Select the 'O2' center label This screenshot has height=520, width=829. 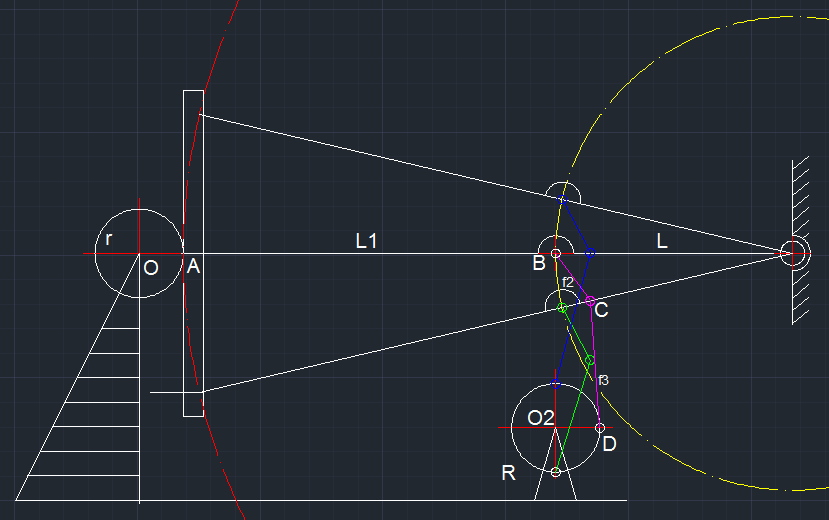click(541, 418)
